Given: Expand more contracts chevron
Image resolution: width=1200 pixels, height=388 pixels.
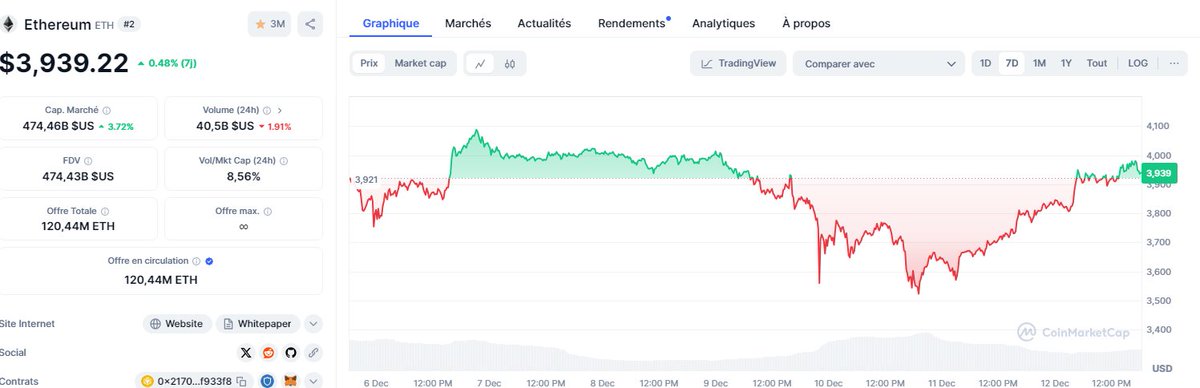Looking at the screenshot, I should (313, 381).
